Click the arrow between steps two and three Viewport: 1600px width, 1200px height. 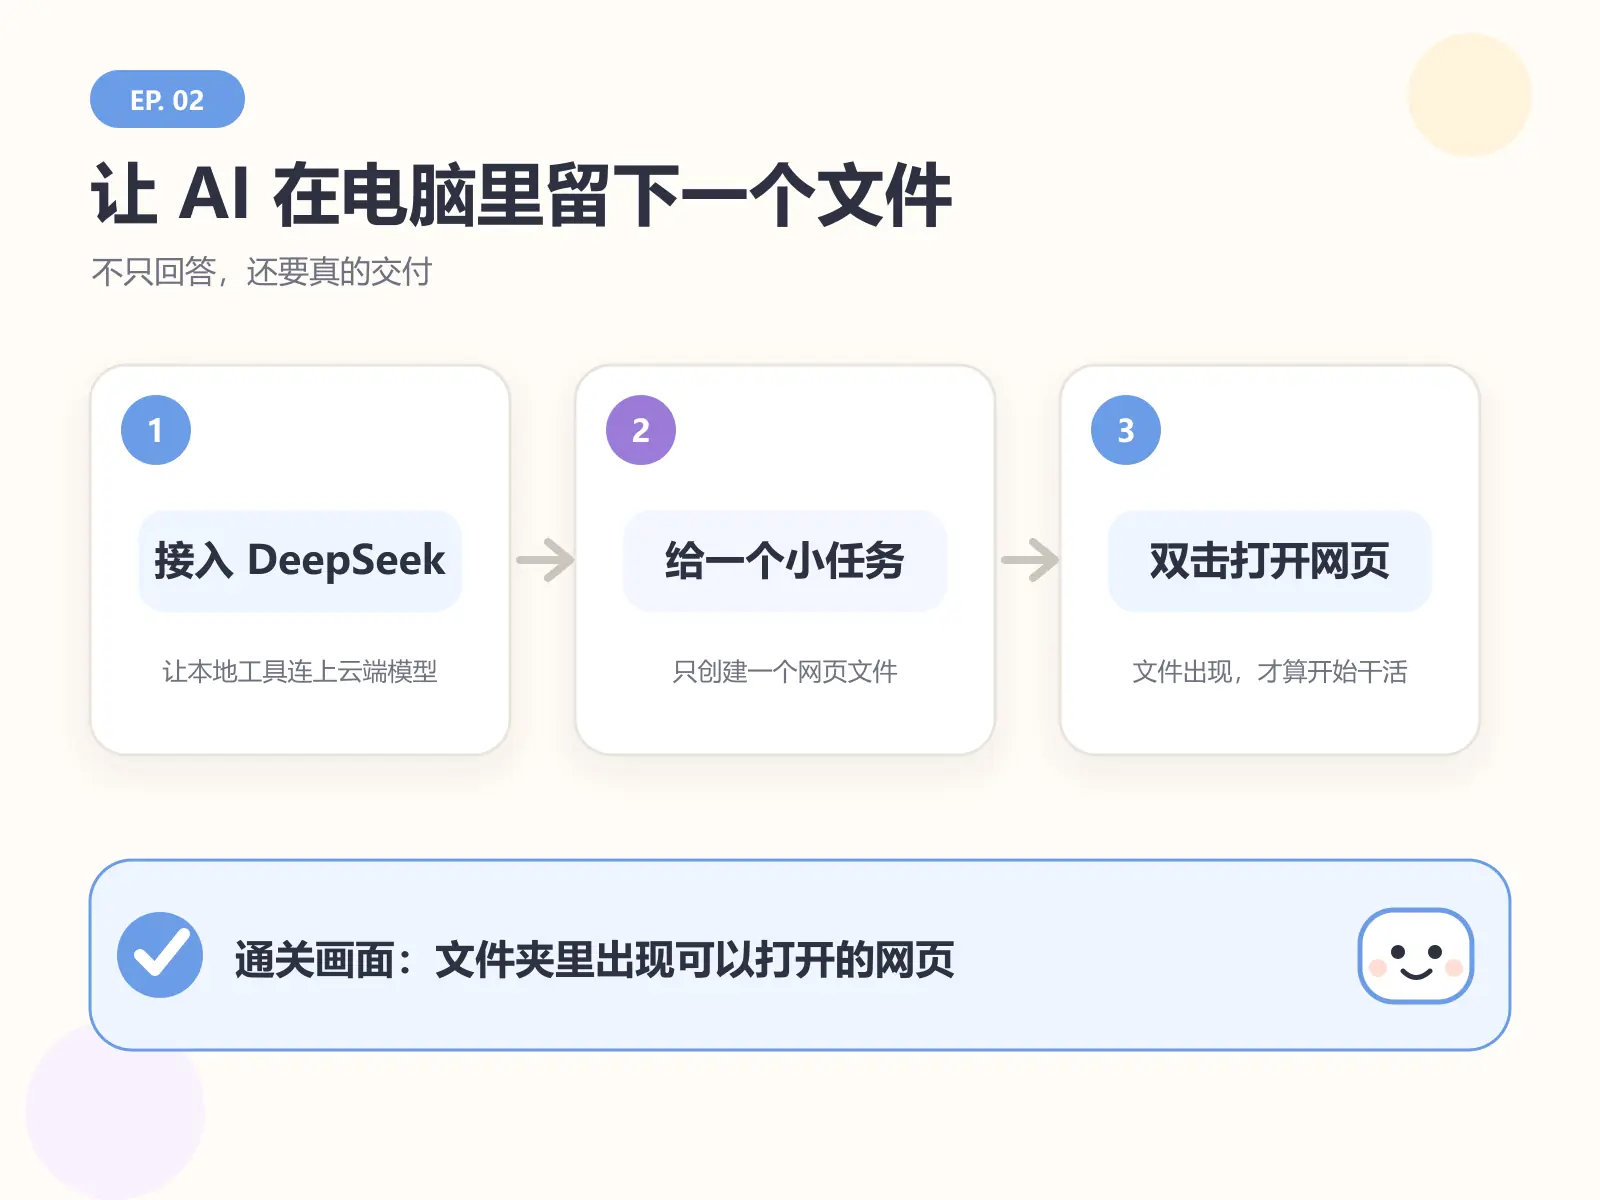click(1030, 560)
